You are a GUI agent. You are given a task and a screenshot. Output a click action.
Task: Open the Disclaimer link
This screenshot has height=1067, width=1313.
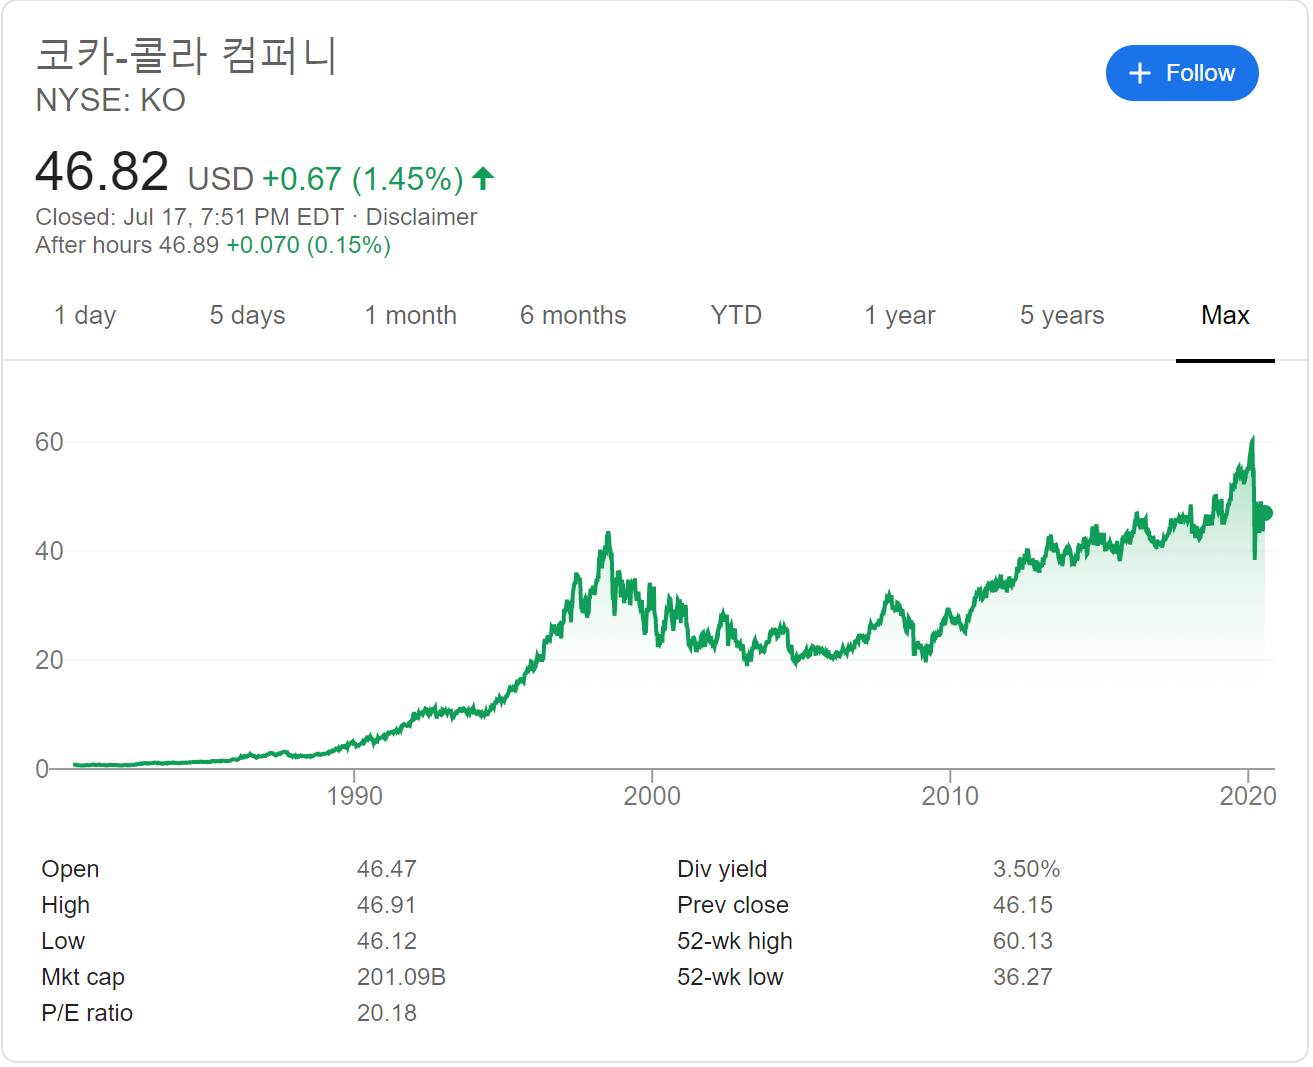(x=421, y=217)
